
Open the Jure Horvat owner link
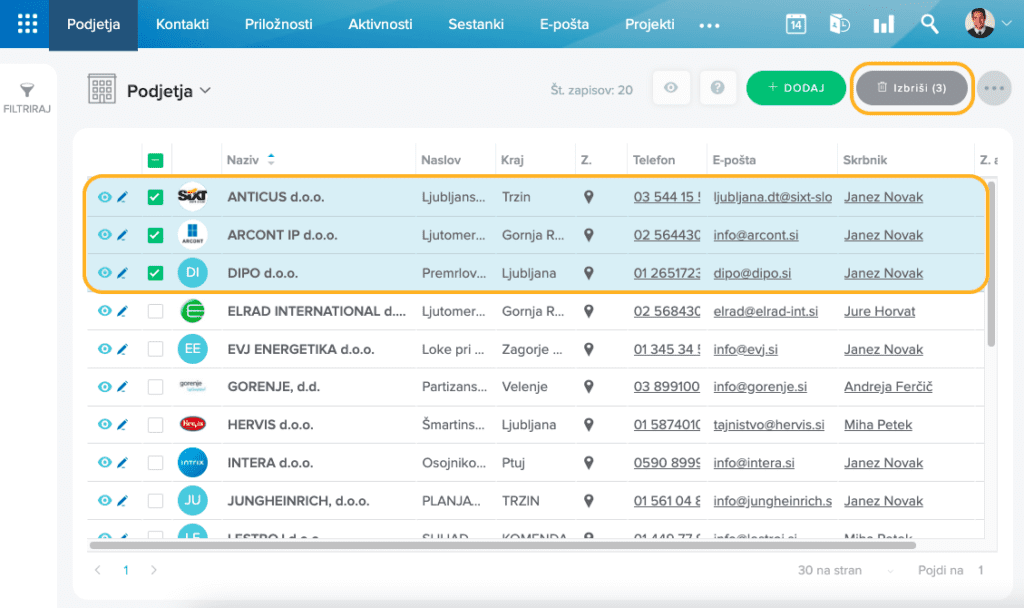coord(879,312)
